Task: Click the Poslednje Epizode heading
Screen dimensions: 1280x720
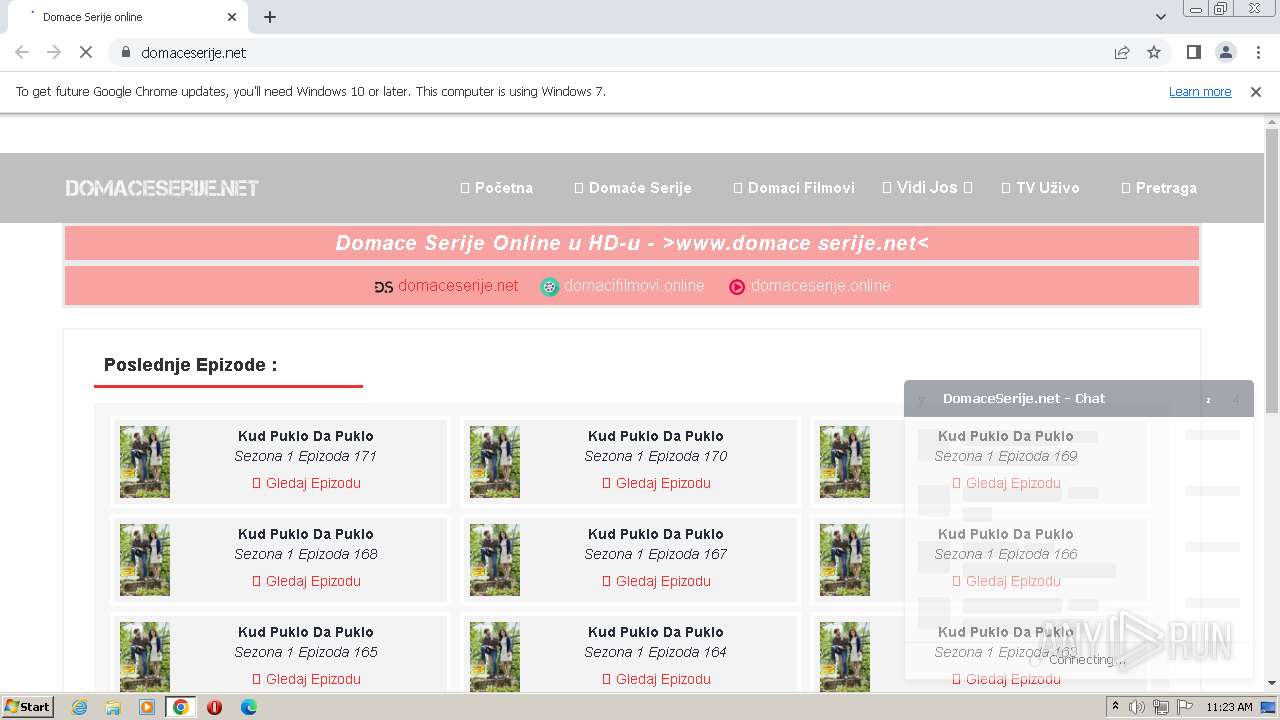Action: [190, 365]
